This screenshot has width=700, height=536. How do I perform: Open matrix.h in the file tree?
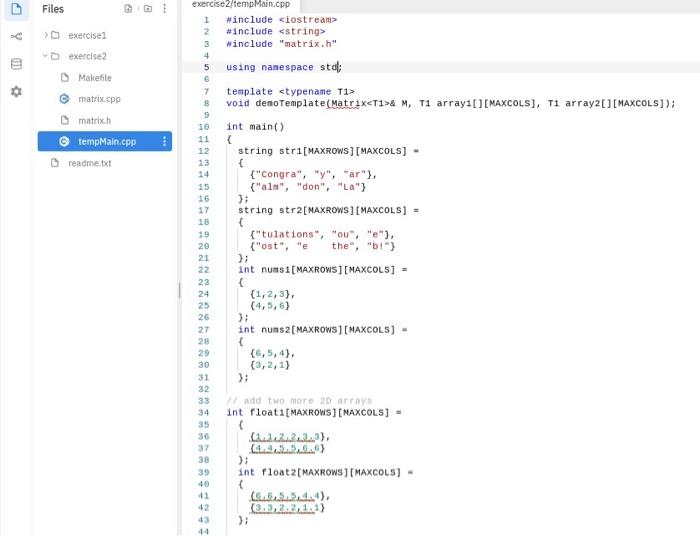(94, 120)
